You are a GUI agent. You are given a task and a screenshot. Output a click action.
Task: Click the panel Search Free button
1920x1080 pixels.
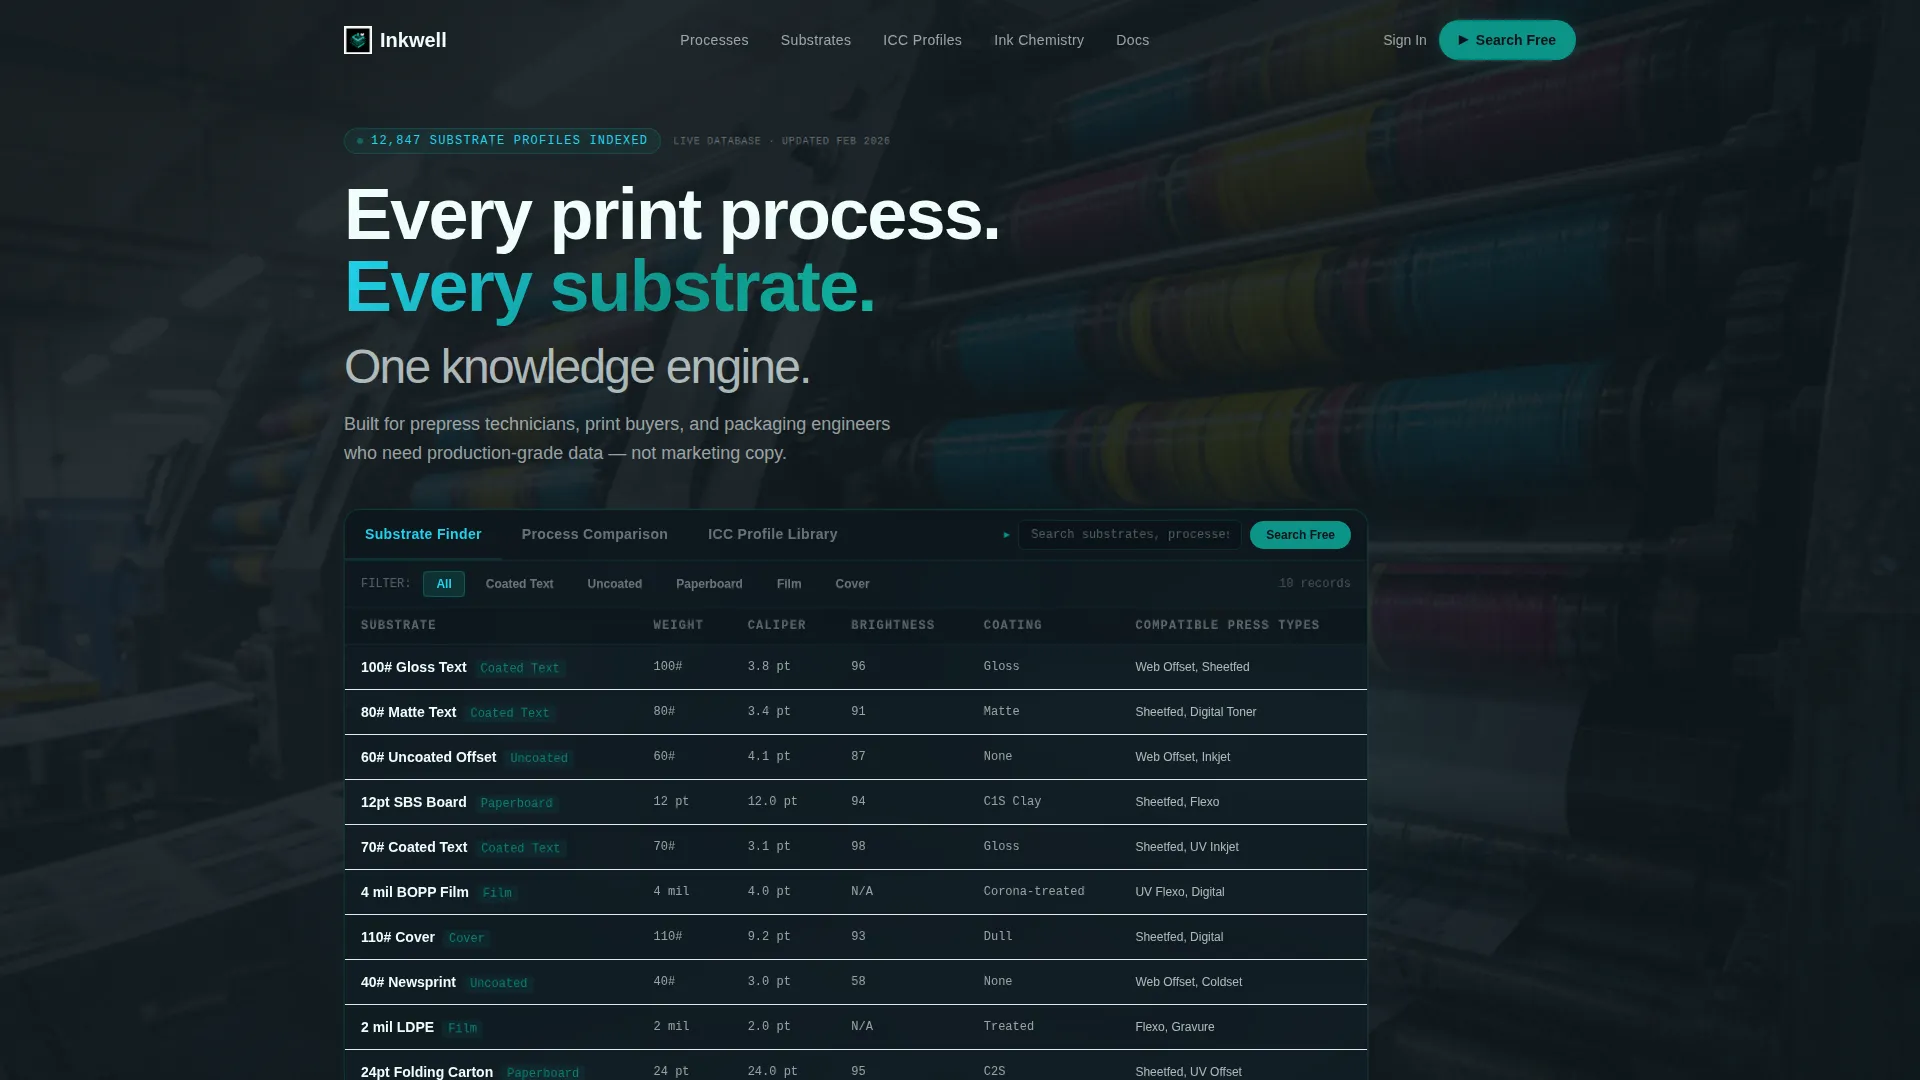(1299, 535)
